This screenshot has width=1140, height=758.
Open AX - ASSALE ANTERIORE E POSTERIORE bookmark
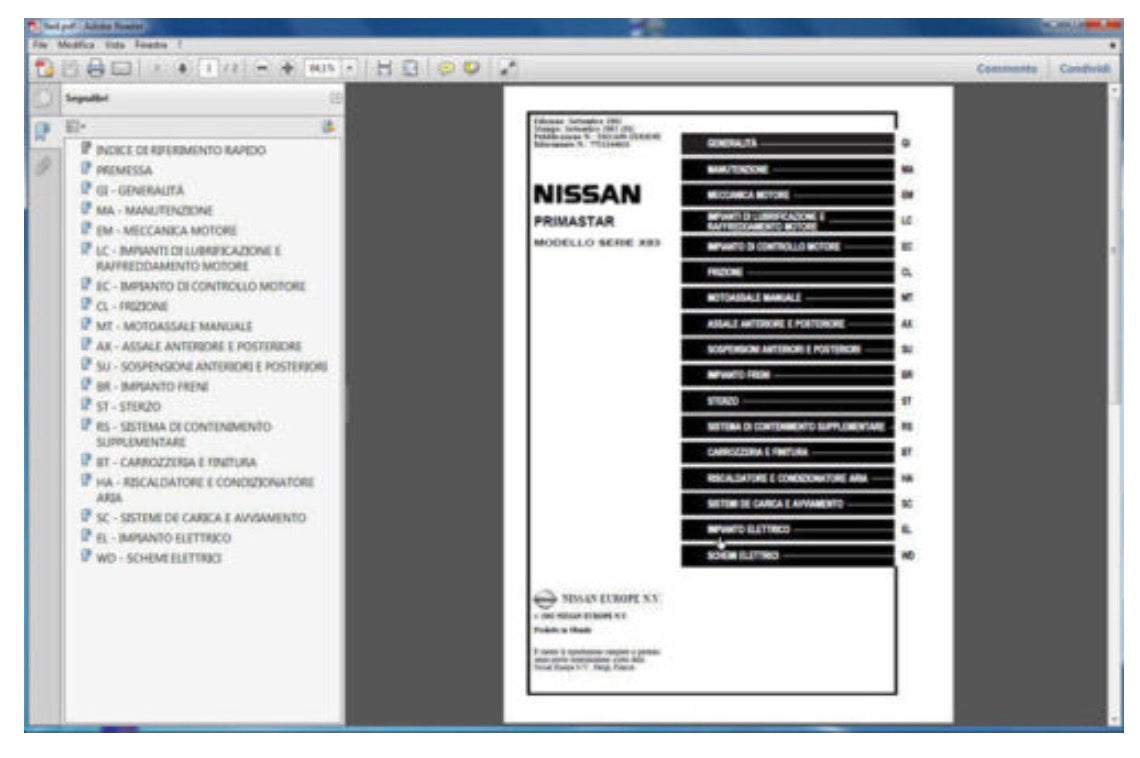coord(198,346)
